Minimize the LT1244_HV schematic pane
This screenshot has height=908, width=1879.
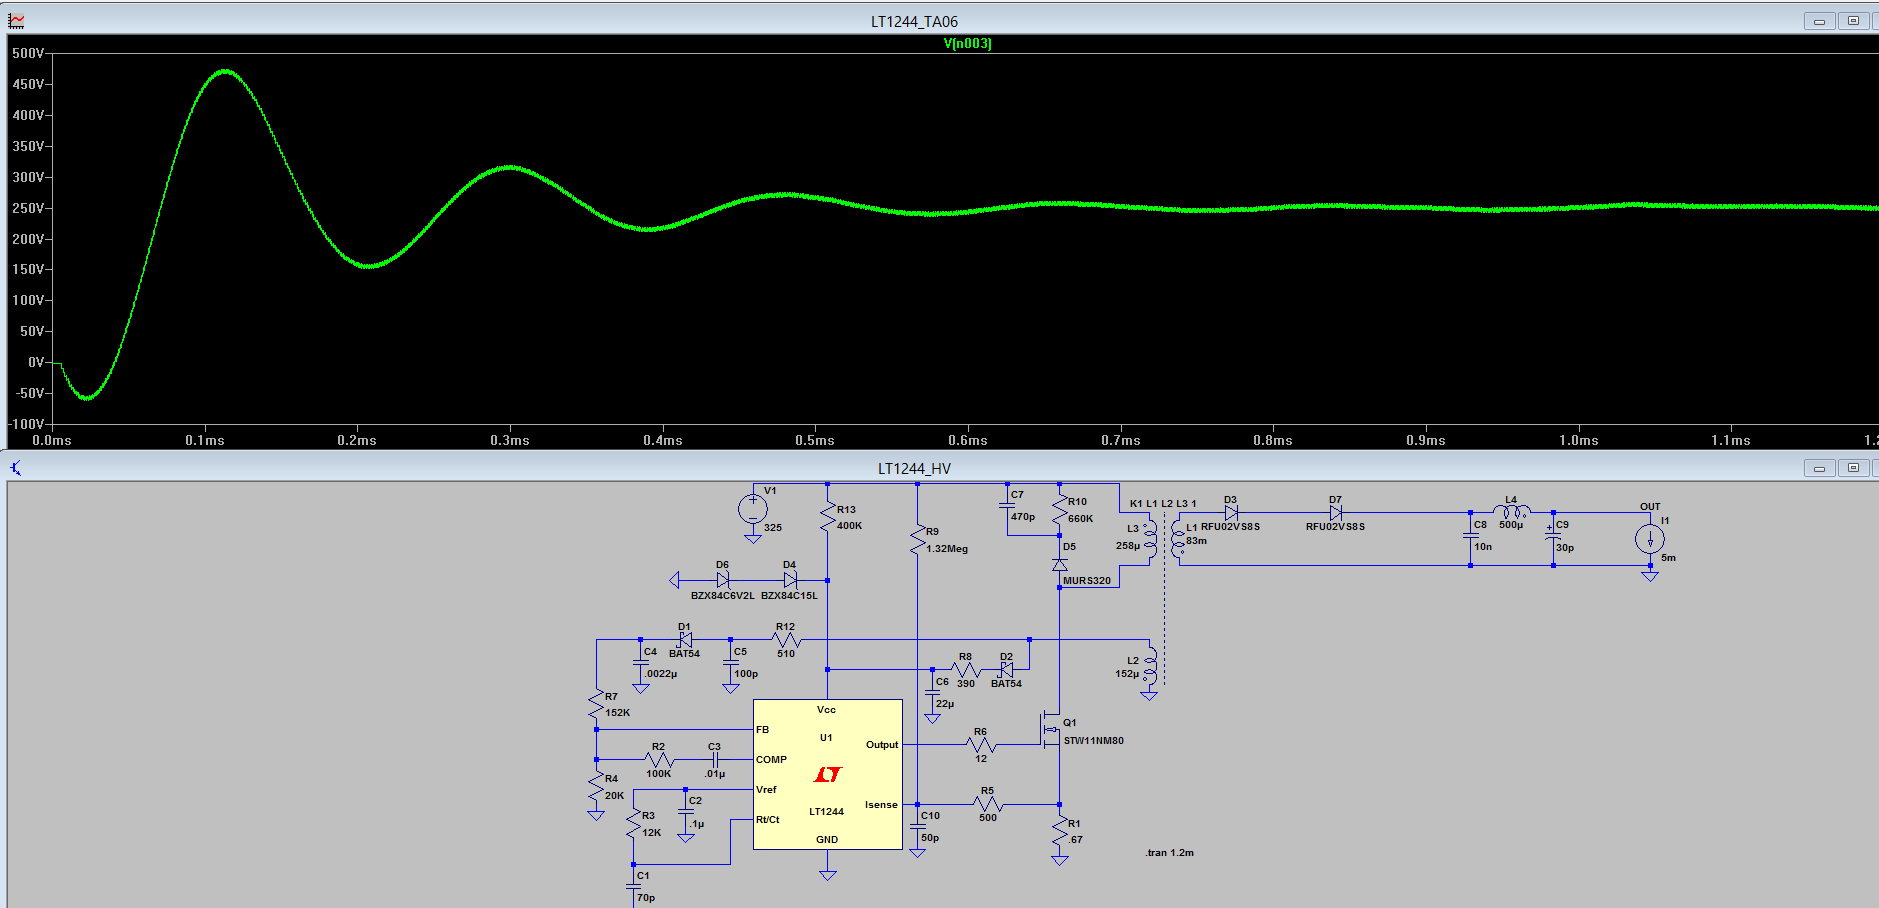tap(1819, 468)
